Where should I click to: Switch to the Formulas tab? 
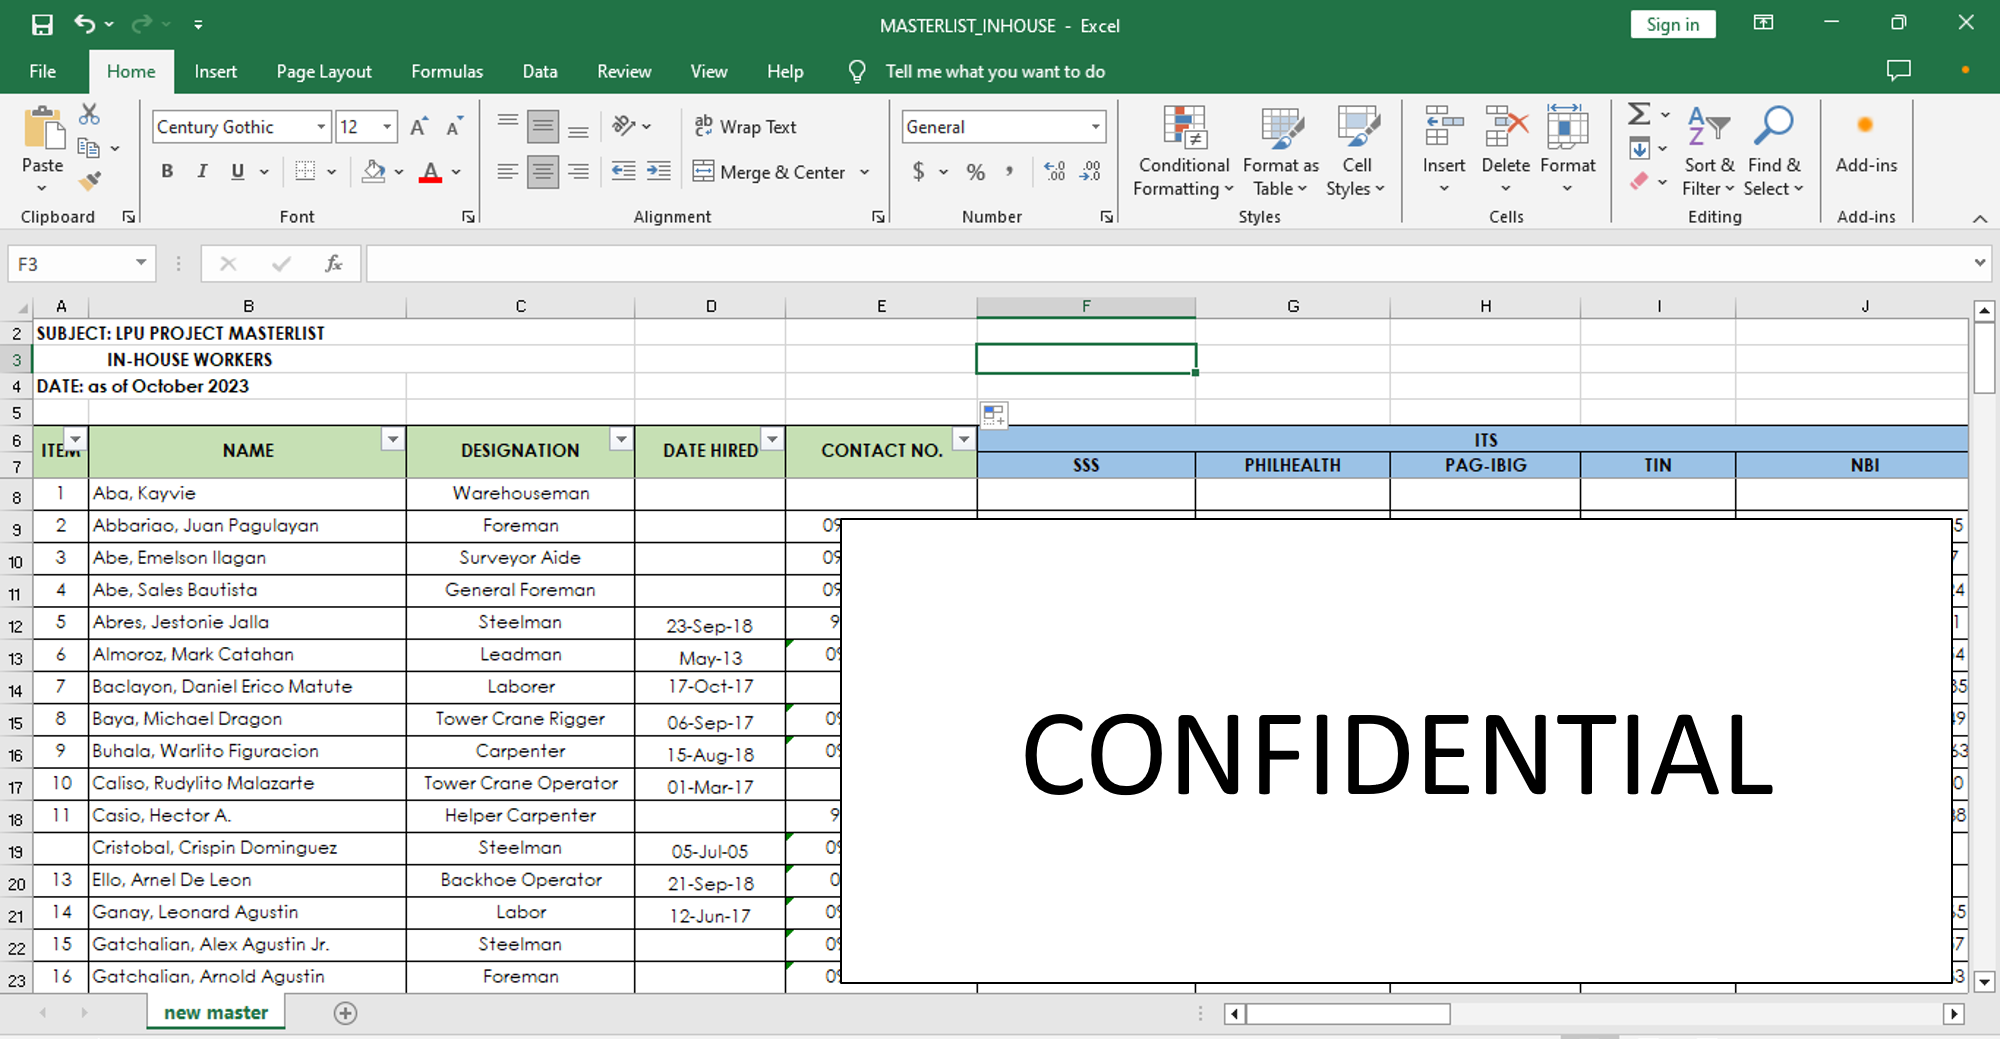[x=447, y=72]
